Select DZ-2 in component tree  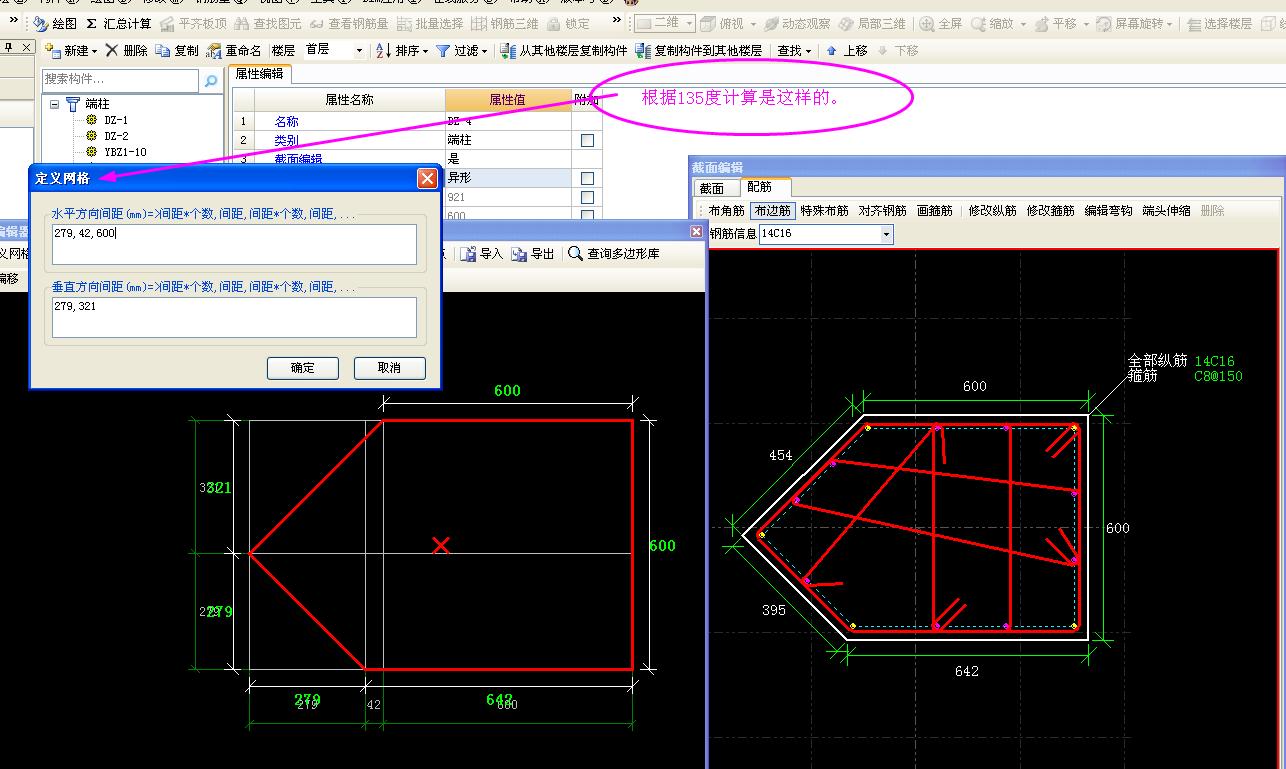coord(116,136)
